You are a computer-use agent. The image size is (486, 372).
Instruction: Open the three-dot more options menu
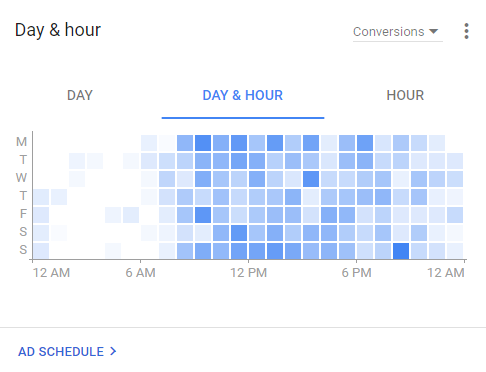466,31
